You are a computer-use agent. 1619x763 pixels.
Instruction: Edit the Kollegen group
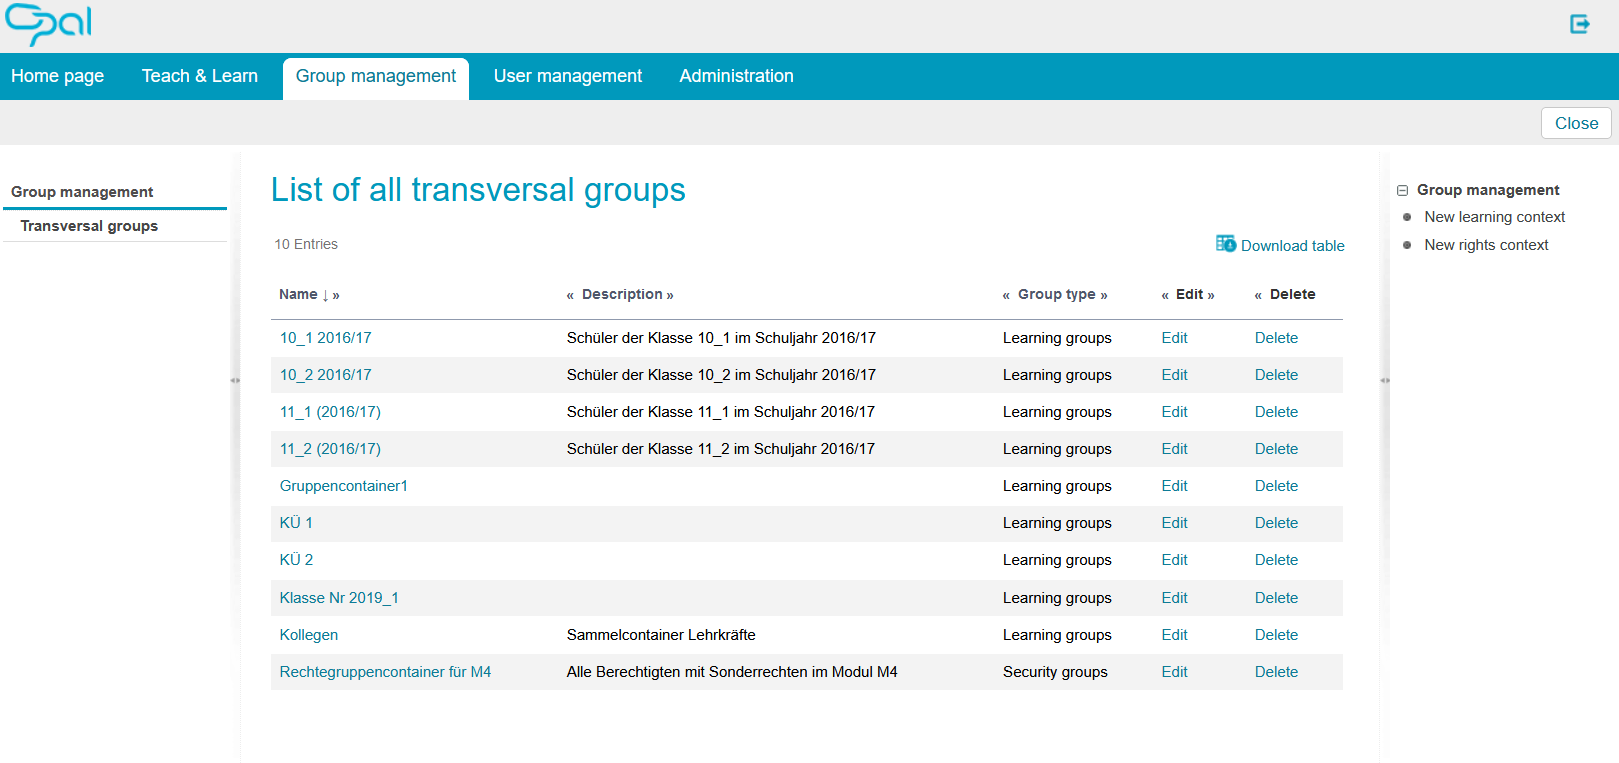[x=1174, y=635]
